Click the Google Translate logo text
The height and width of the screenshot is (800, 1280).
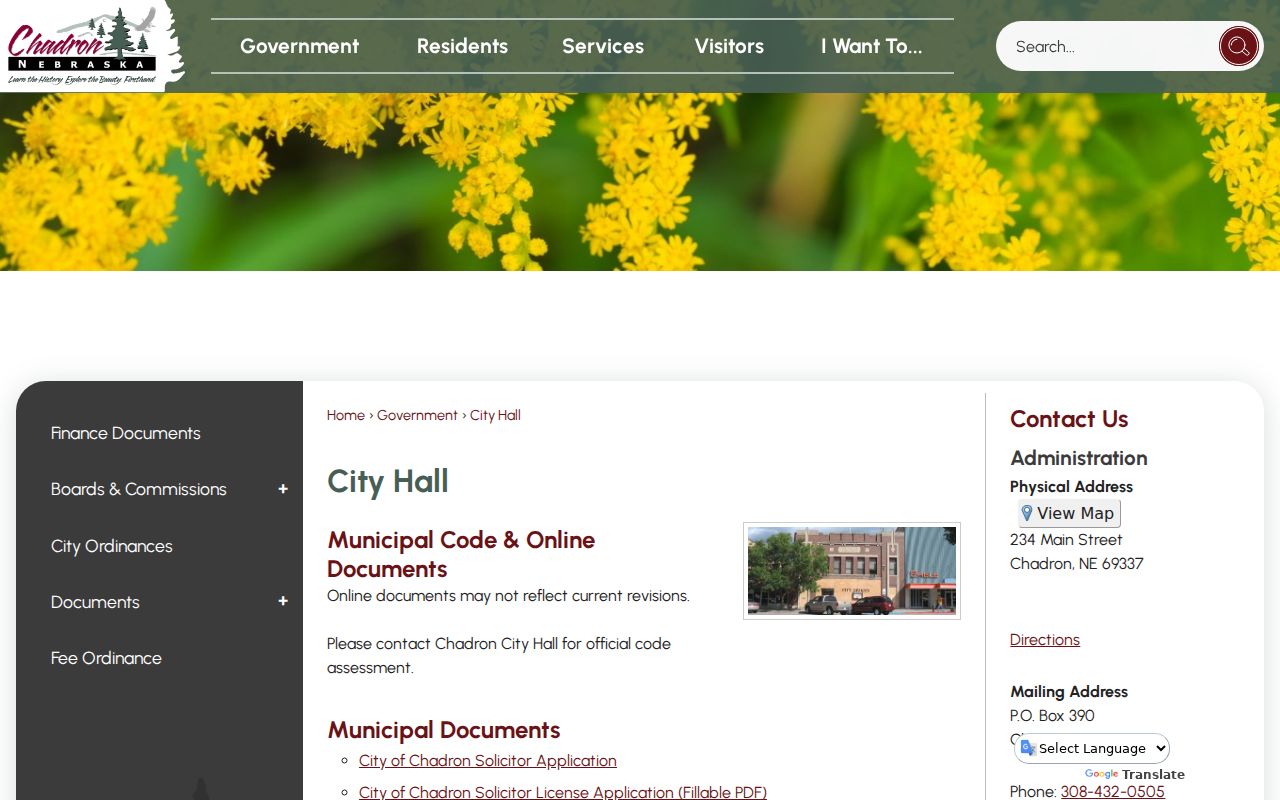(1135, 774)
